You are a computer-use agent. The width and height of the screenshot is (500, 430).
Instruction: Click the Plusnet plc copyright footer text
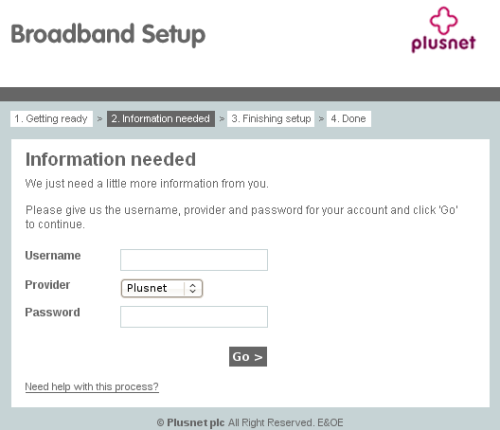[x=250, y=423]
